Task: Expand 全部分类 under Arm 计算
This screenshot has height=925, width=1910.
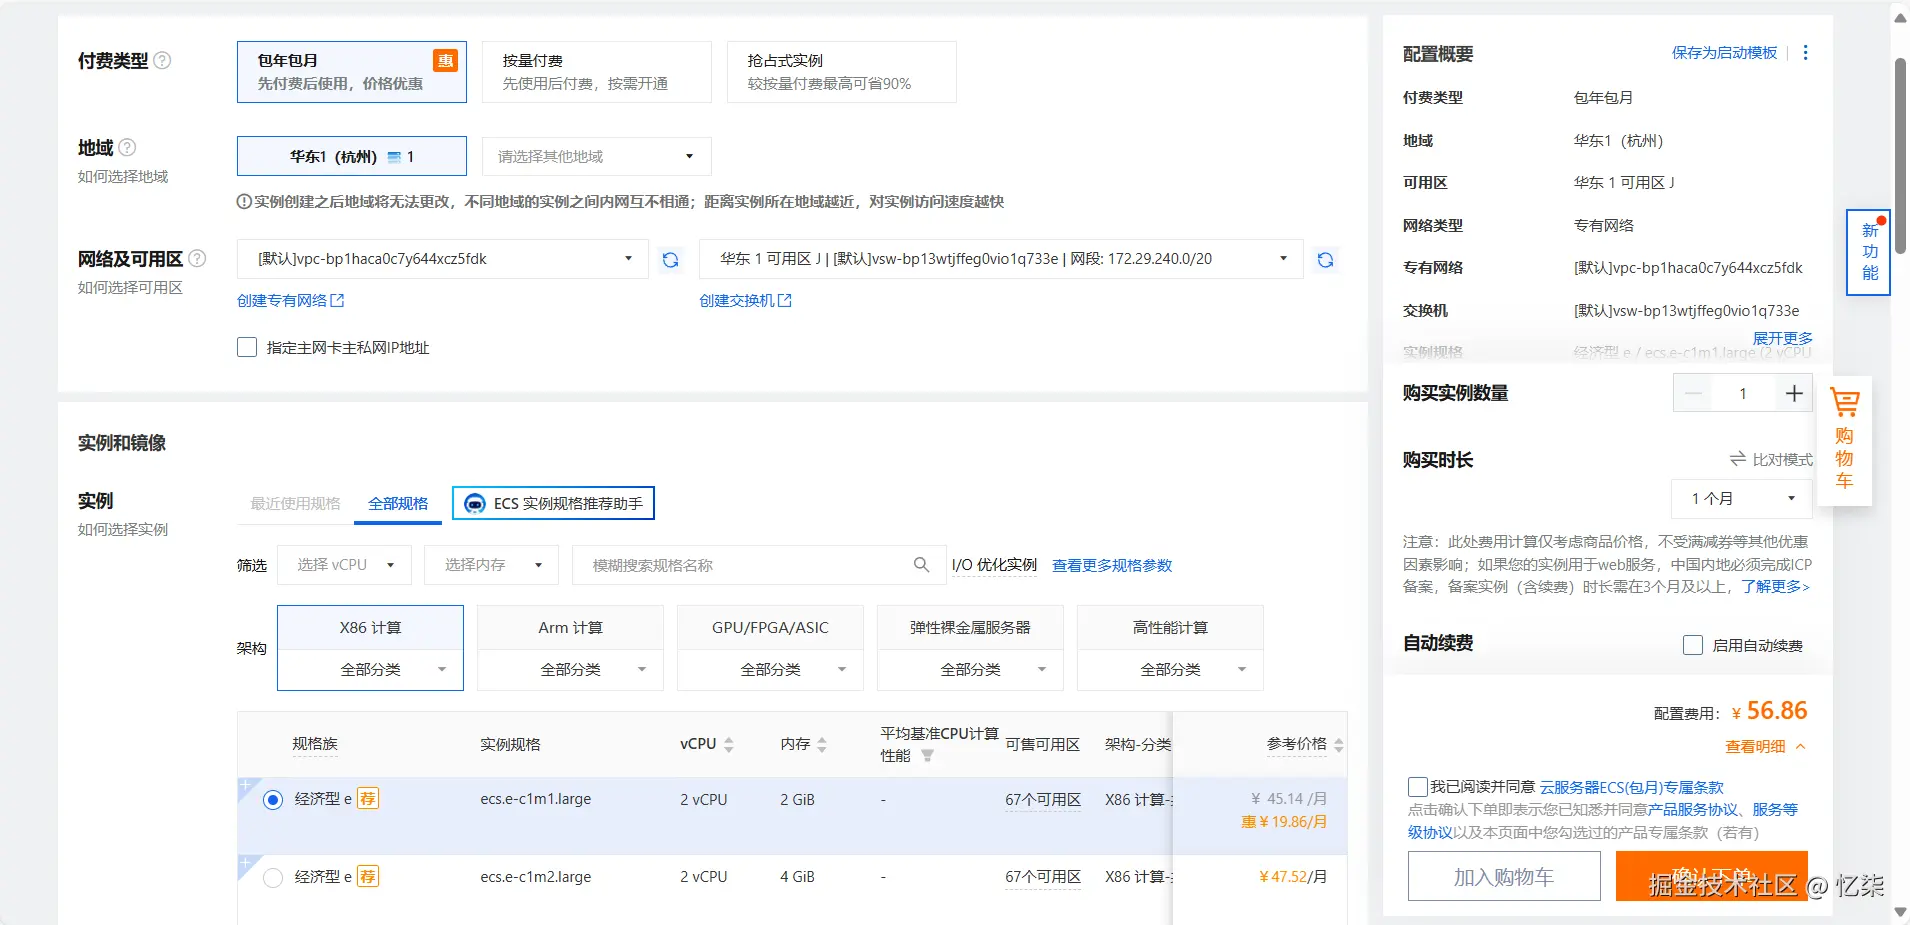Action: [570, 670]
